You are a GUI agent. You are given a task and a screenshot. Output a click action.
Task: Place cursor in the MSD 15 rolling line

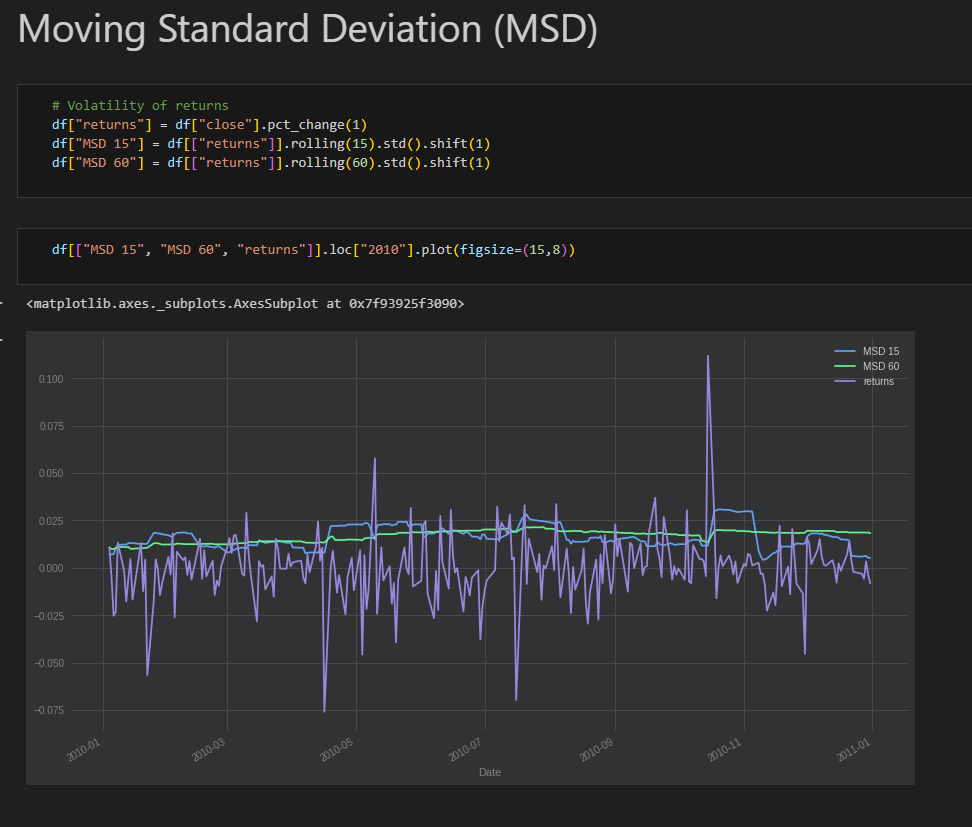pyautogui.click(x=271, y=144)
